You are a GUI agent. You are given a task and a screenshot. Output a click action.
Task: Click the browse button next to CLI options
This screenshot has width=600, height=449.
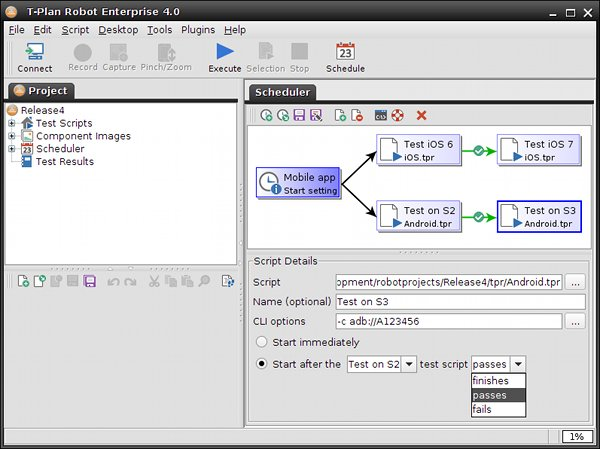[575, 321]
